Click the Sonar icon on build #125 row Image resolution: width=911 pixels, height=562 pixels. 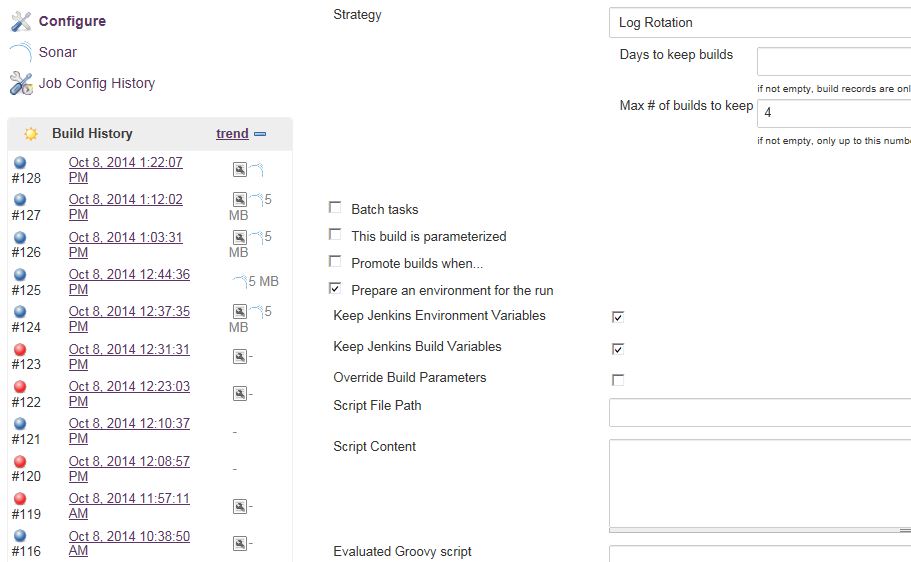(x=239, y=282)
